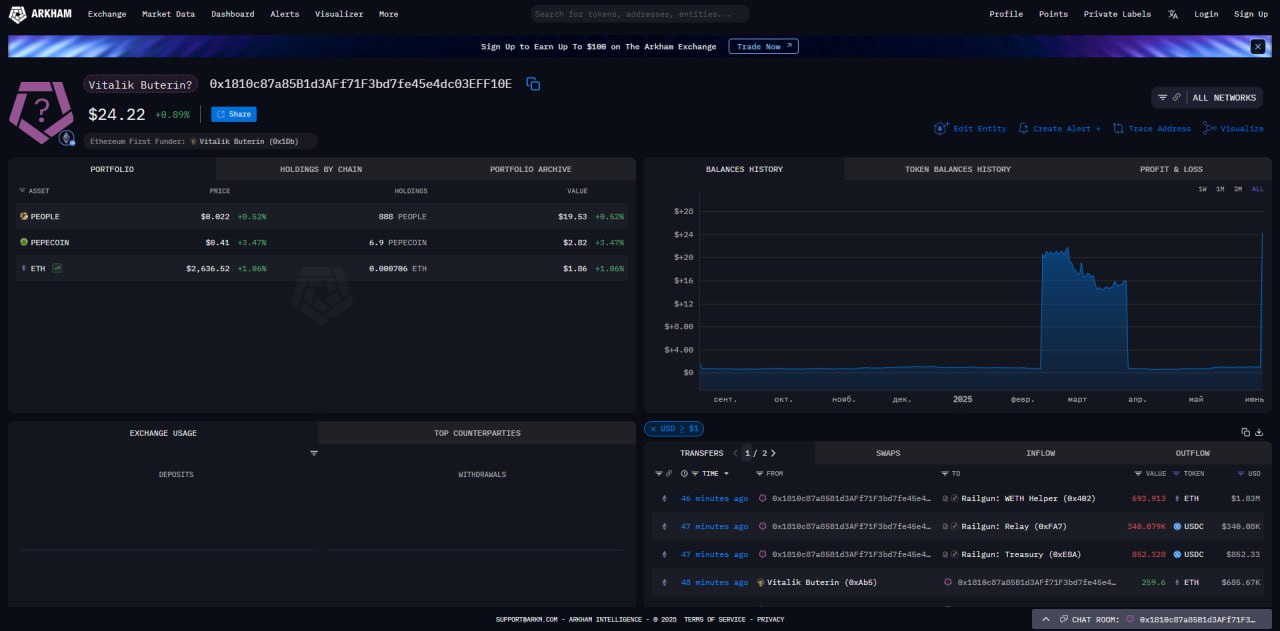This screenshot has height=631, width=1280.
Task: Open the ALL NETWORKS selector
Action: point(1207,97)
